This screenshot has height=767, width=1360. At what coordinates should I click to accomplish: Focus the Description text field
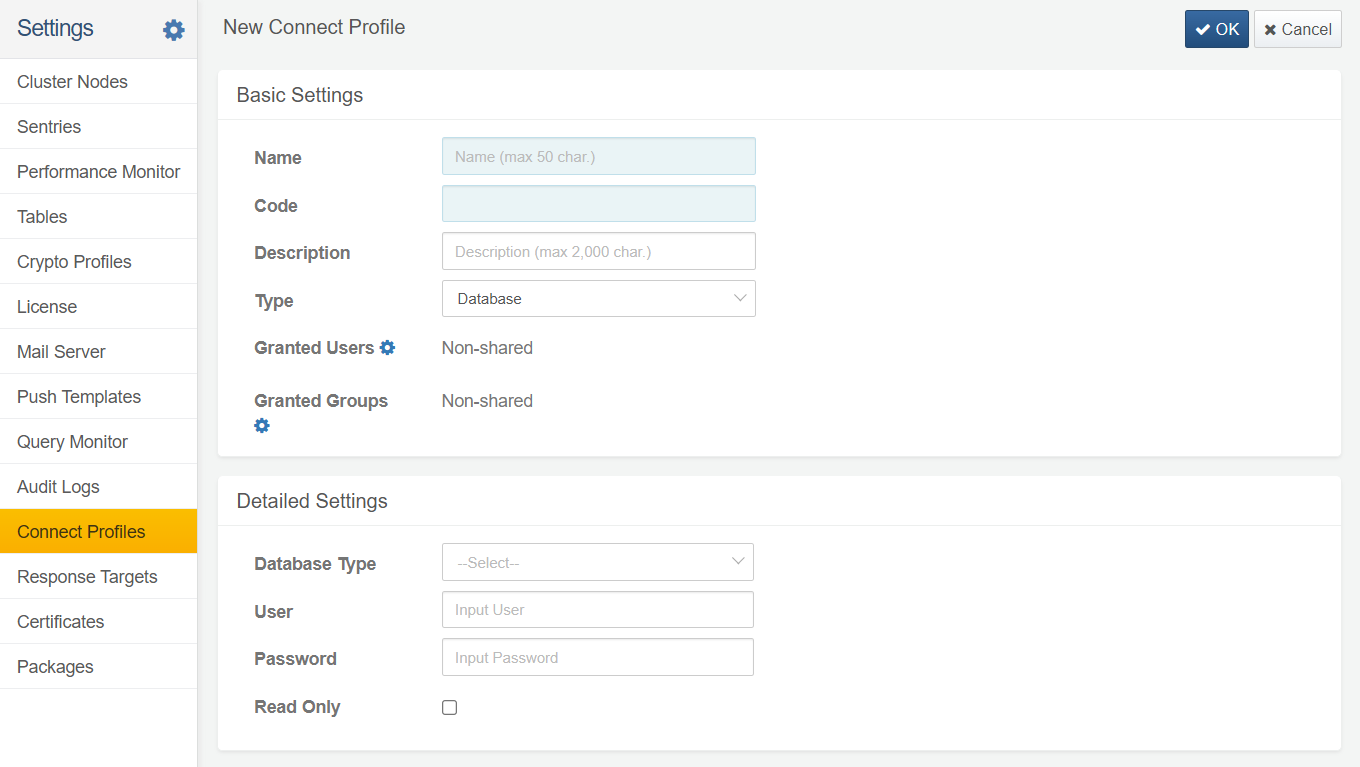599,252
